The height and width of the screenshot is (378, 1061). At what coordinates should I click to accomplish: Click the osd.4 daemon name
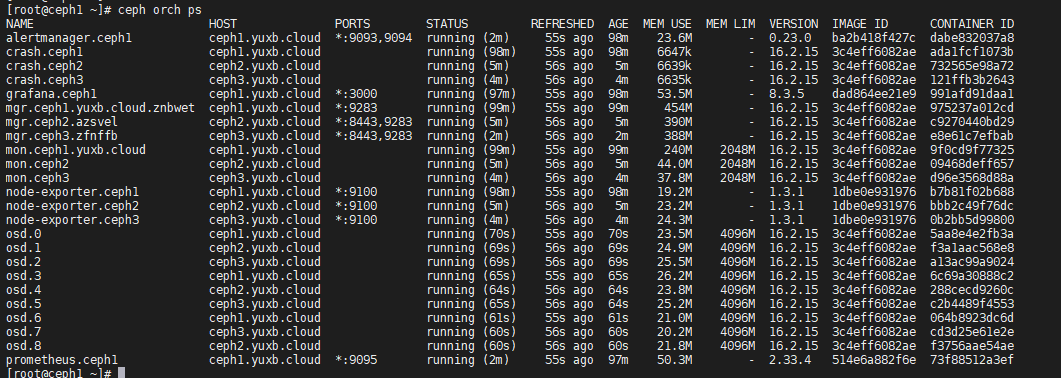23,289
